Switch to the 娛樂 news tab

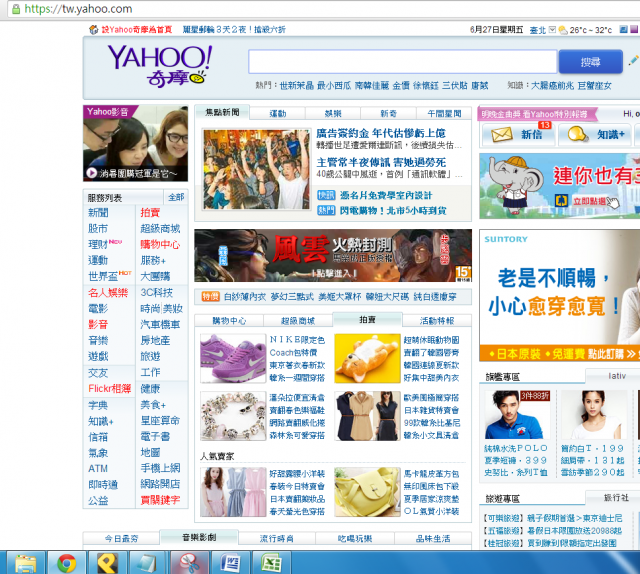click(333, 113)
